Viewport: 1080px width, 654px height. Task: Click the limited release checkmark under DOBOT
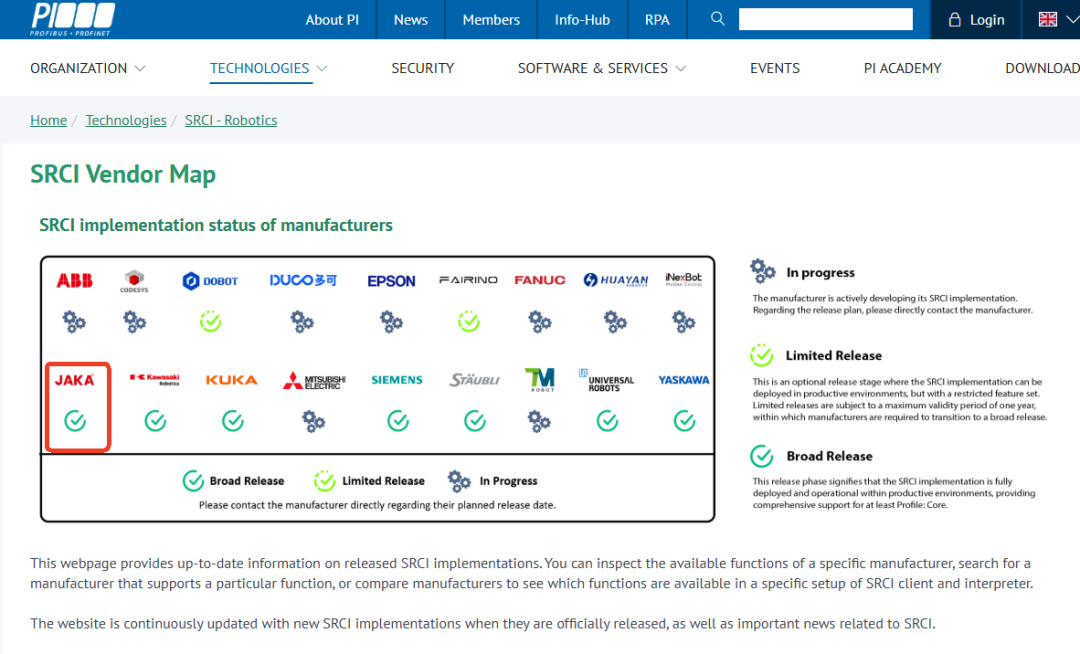[211, 321]
